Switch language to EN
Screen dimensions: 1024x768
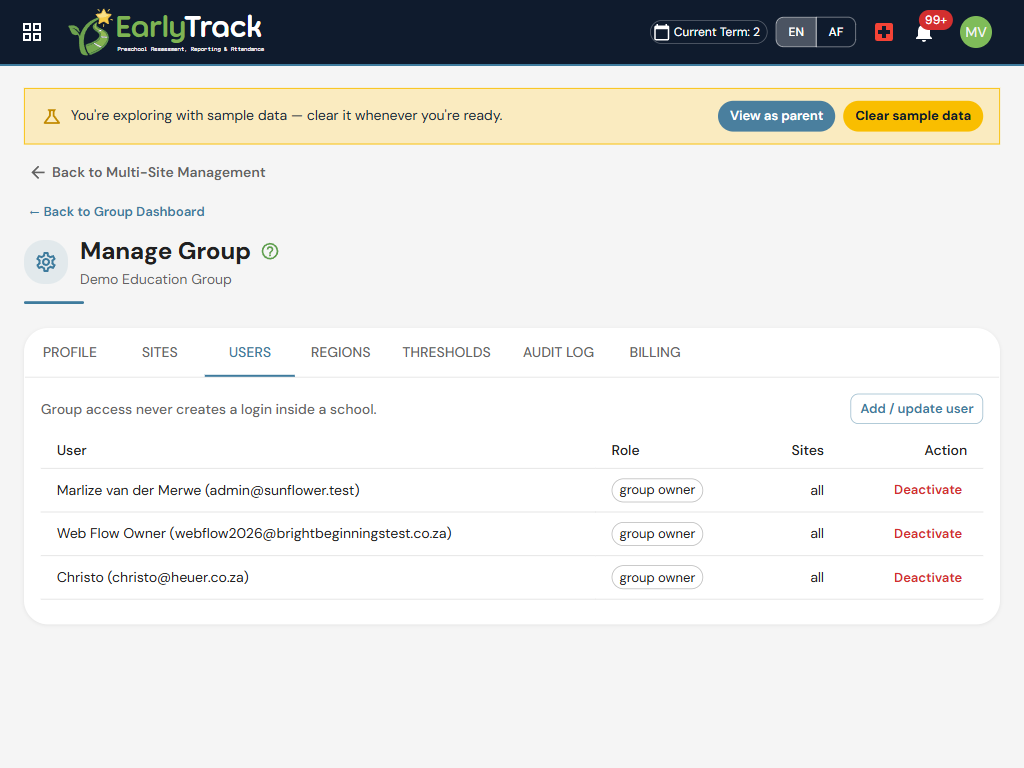tap(795, 32)
